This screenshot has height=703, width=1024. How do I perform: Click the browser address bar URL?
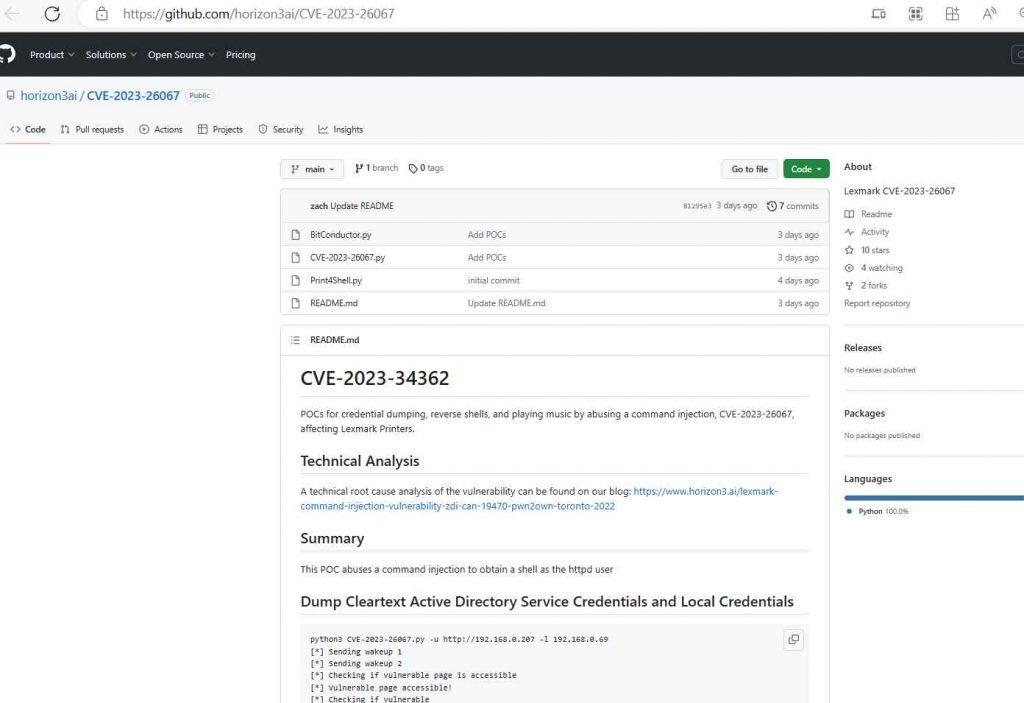point(259,14)
